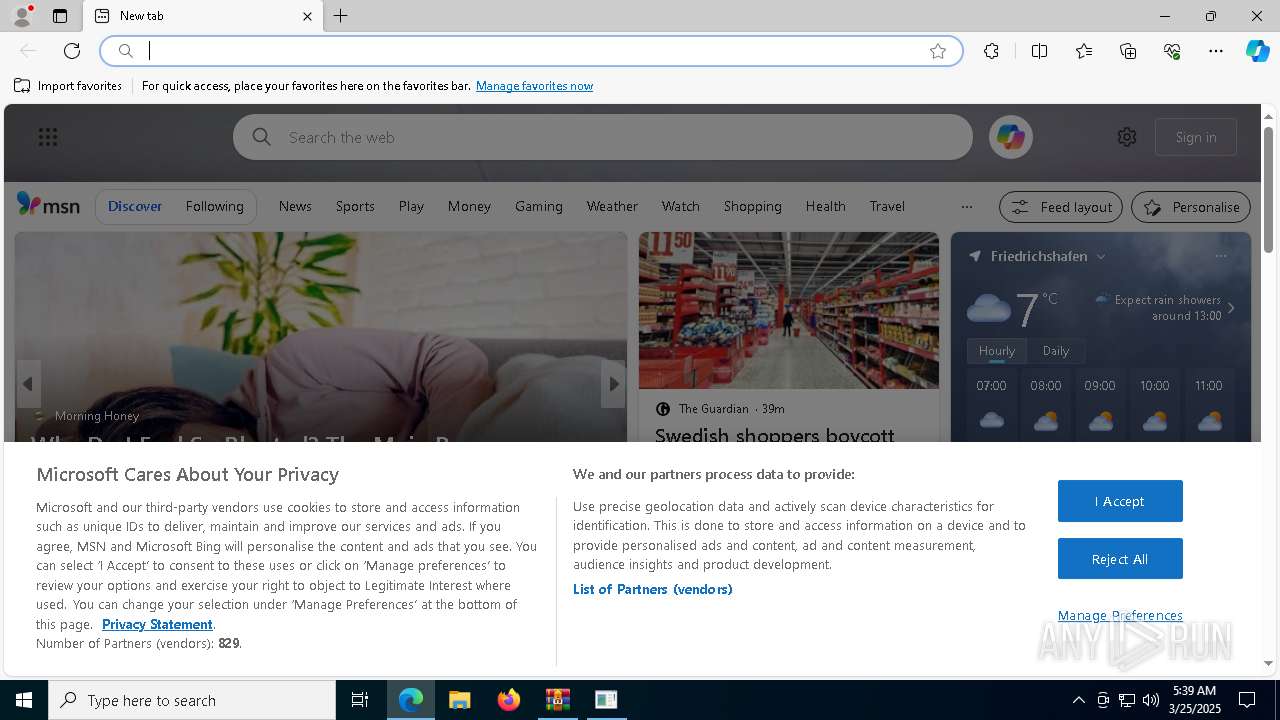Launch Firefox from taskbar
The height and width of the screenshot is (720, 1280).
508,700
